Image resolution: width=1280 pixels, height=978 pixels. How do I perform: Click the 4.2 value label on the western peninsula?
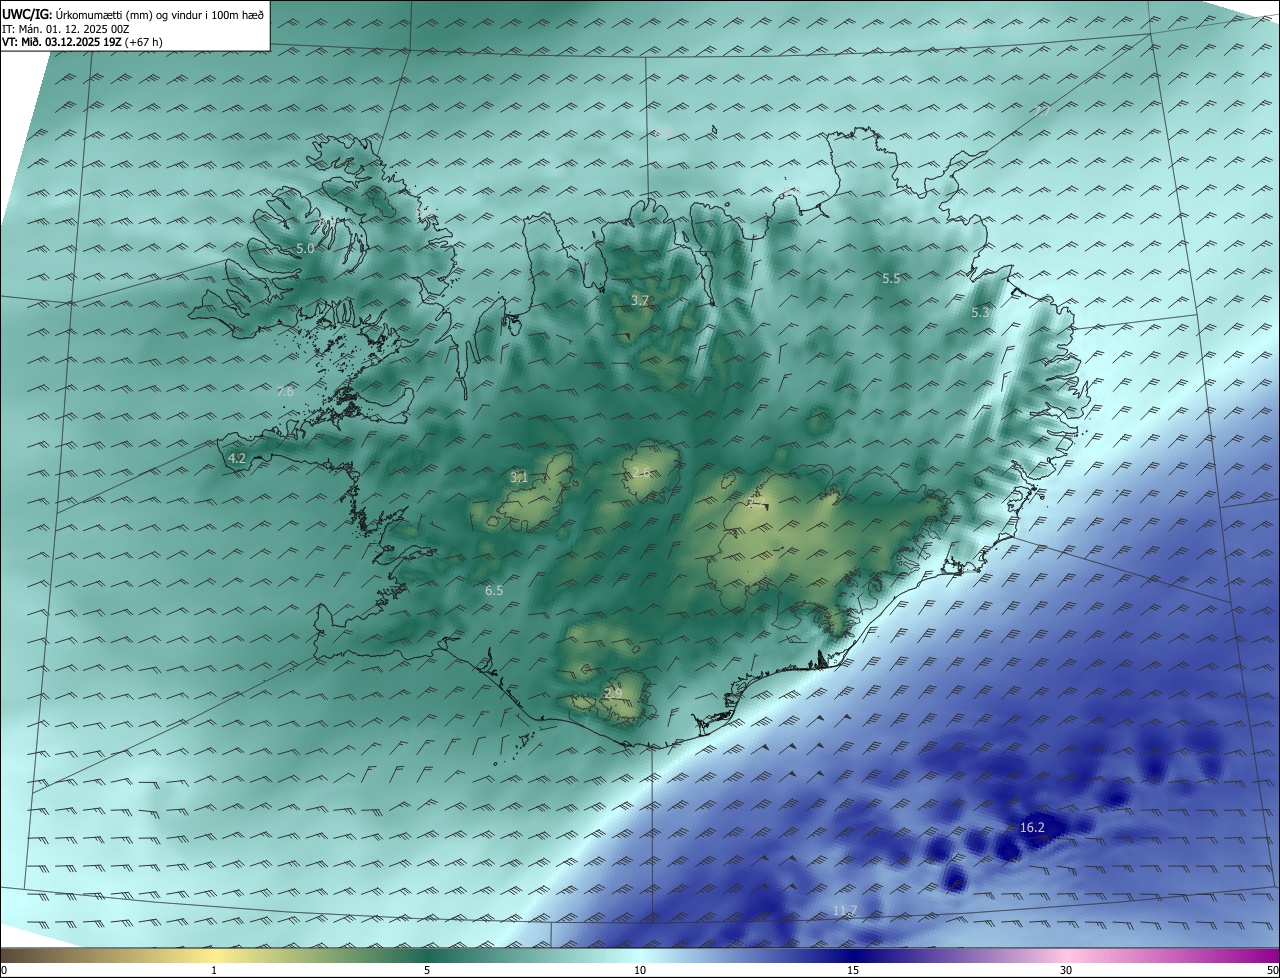click(237, 459)
